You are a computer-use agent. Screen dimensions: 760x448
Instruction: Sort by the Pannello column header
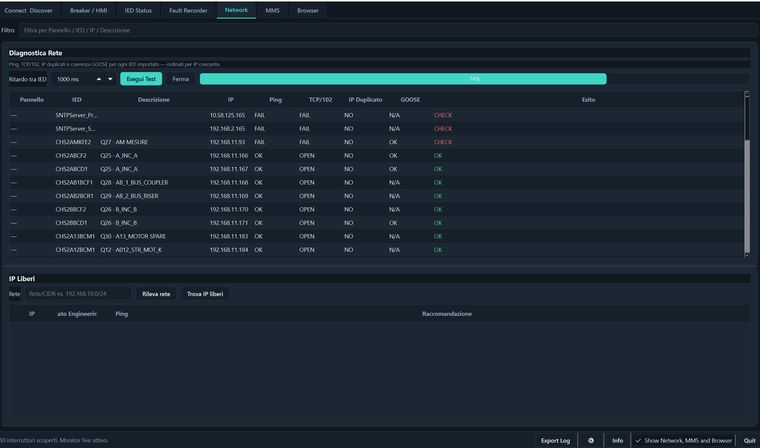coord(32,100)
